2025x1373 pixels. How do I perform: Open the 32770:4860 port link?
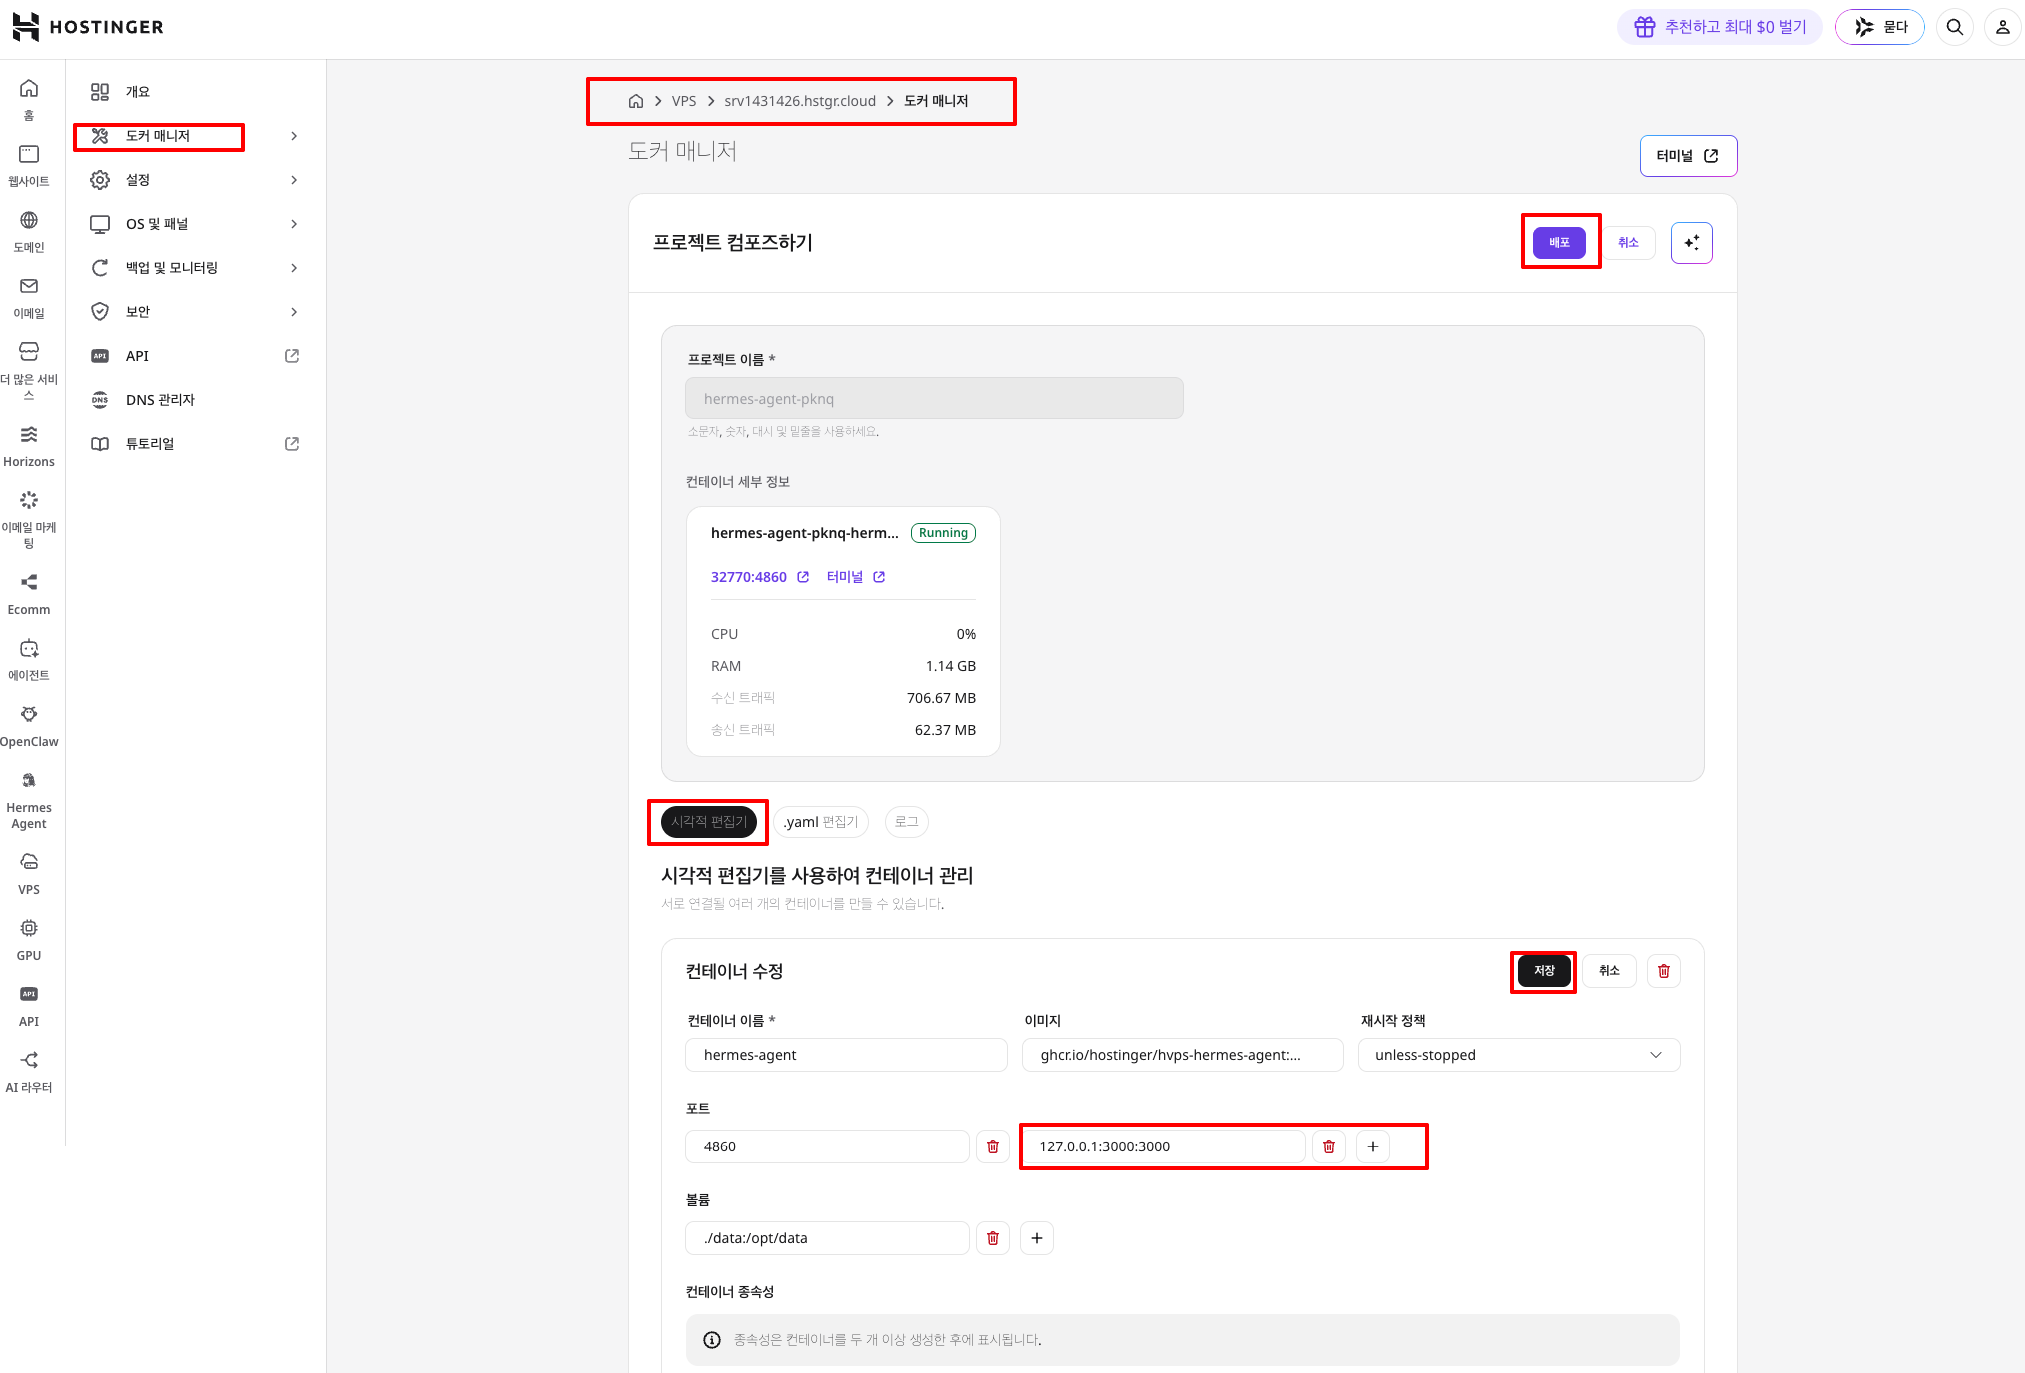760,577
